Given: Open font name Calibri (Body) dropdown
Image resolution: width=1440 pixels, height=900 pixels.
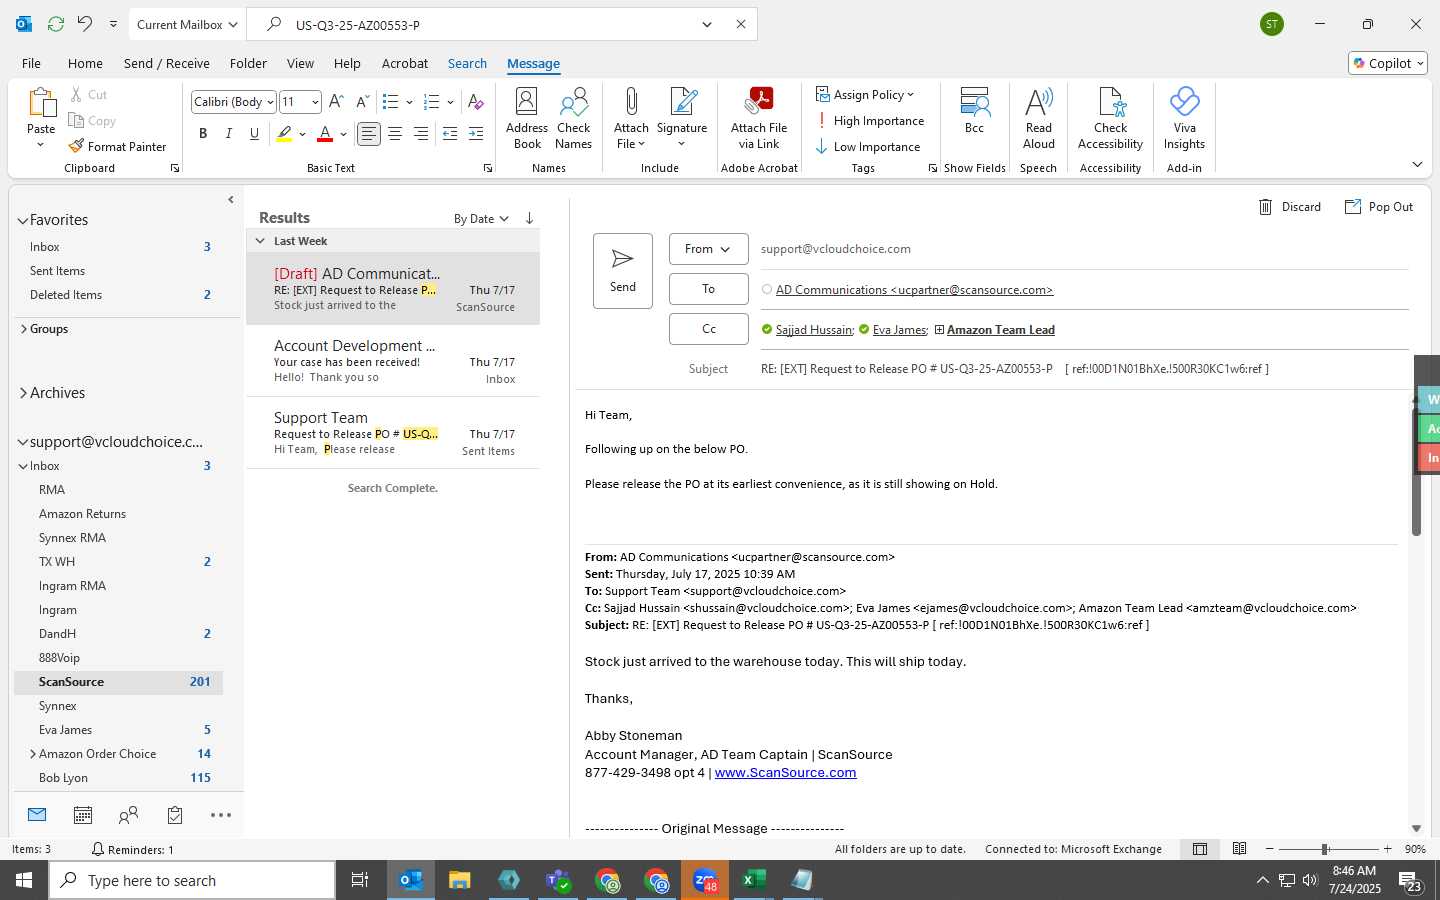Looking at the screenshot, I should [x=270, y=102].
